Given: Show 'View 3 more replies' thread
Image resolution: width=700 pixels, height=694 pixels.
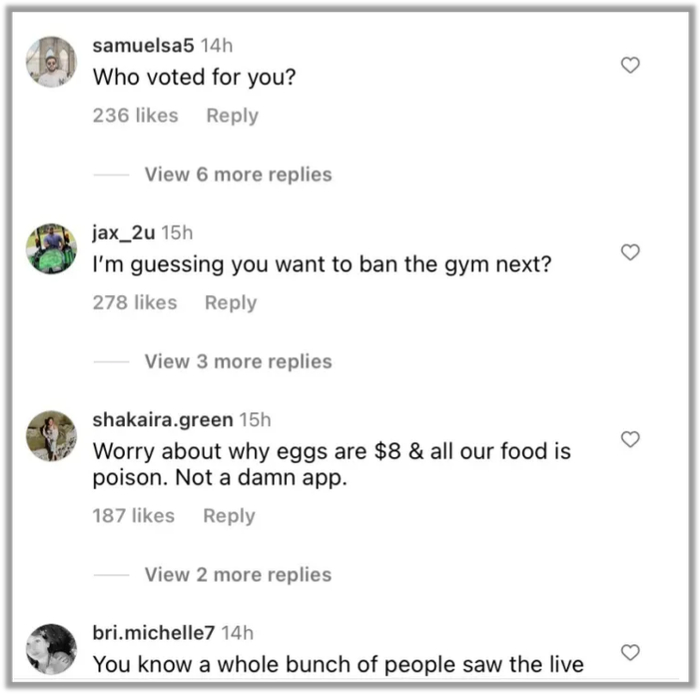Looking at the screenshot, I should tap(238, 361).
